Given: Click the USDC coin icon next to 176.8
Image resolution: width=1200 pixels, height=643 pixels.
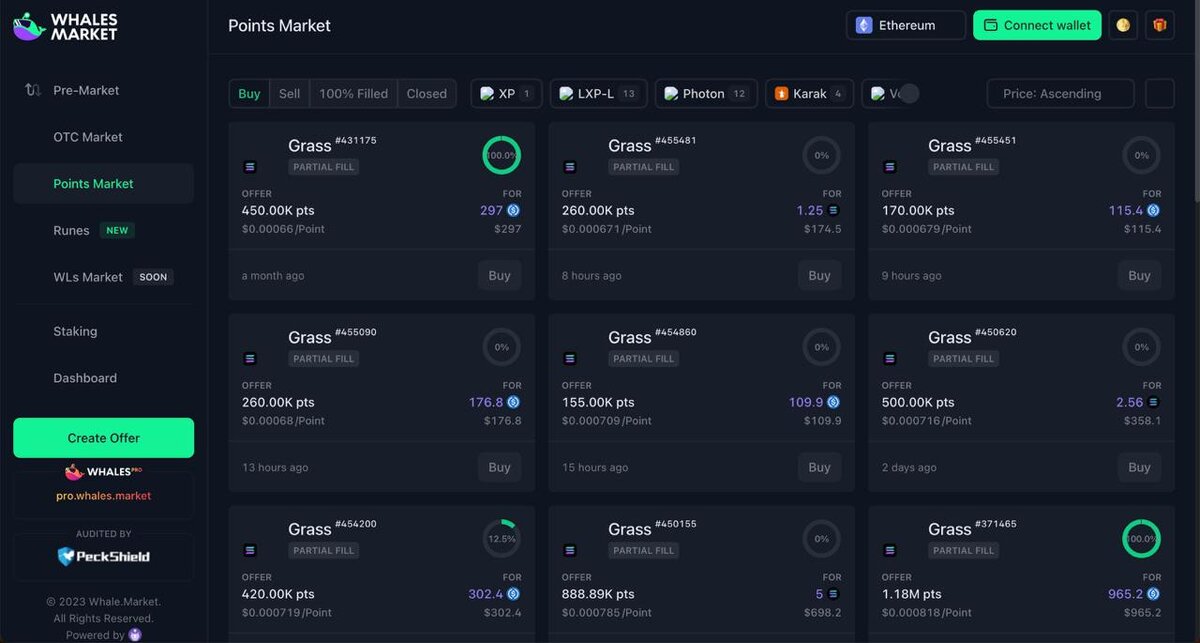Looking at the screenshot, I should coord(514,402).
